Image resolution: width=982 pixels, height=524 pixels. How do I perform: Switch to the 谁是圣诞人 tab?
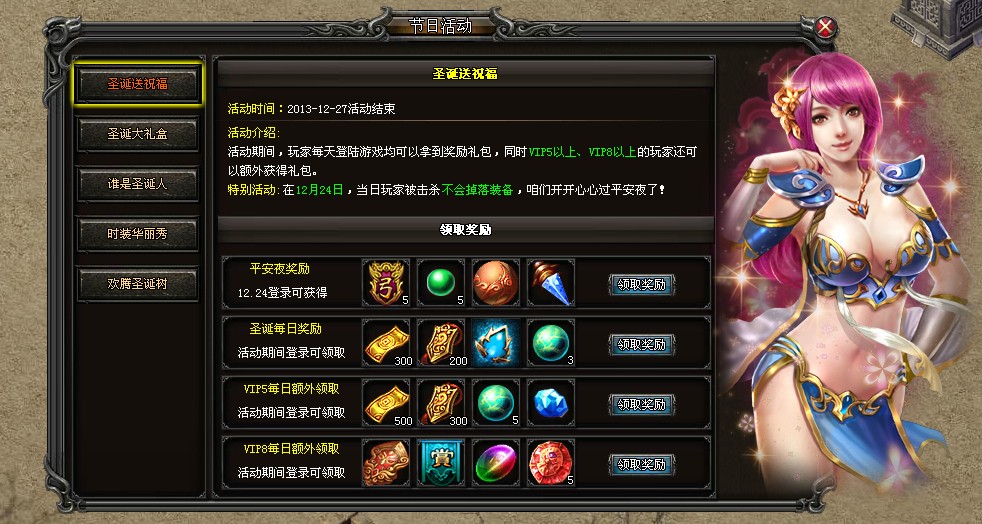tap(138, 184)
